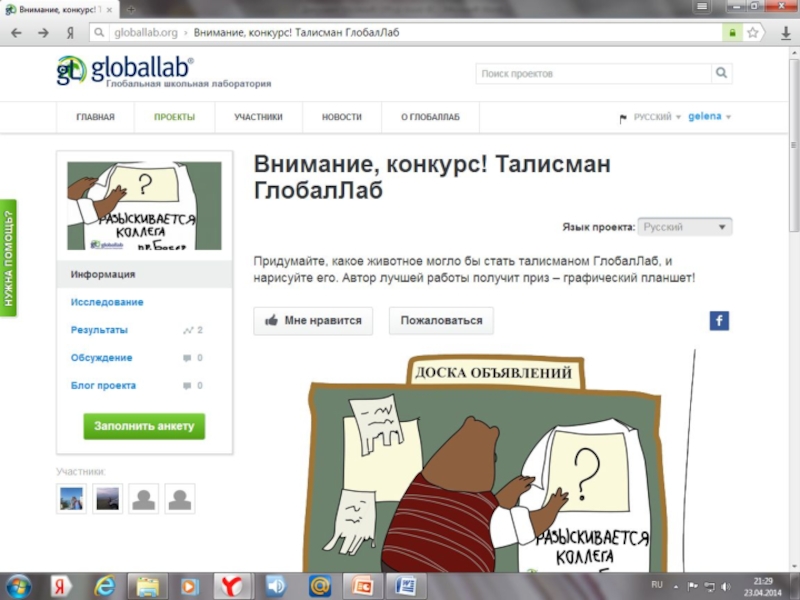Viewport: 800px width, 600px height.
Task: Click the tray network icon
Action: point(709,586)
